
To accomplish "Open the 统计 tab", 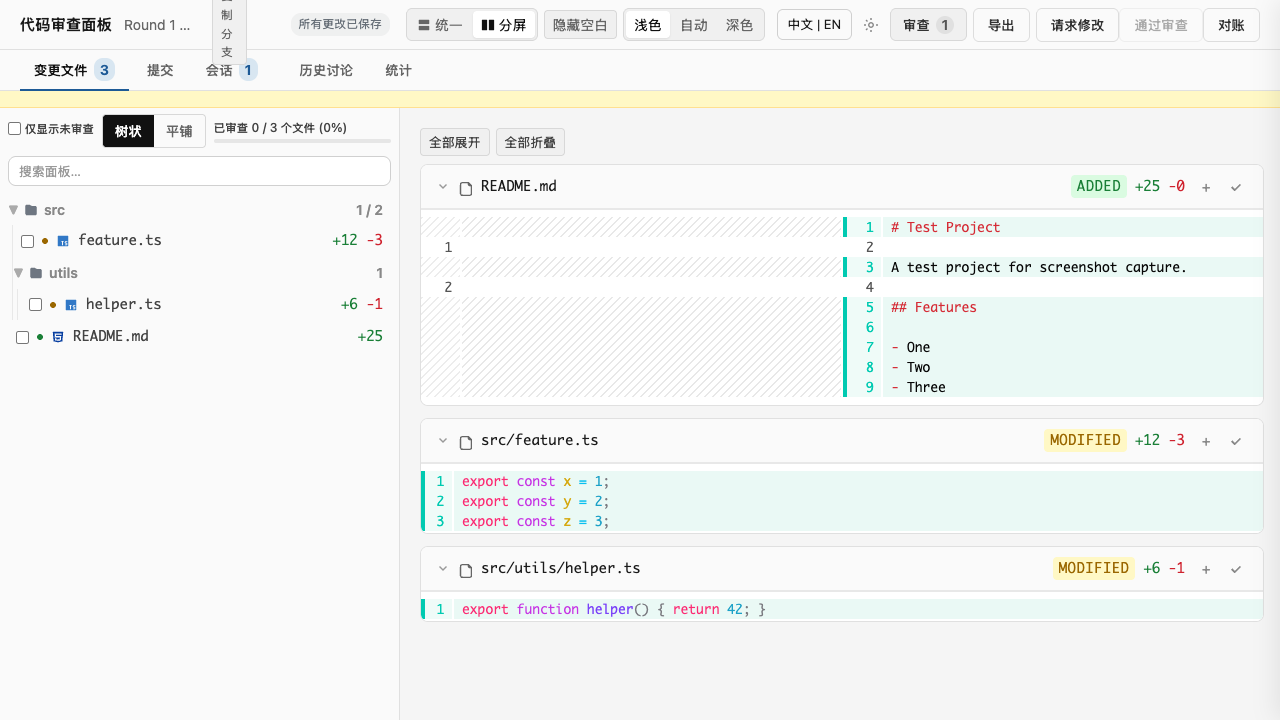I will pos(399,70).
